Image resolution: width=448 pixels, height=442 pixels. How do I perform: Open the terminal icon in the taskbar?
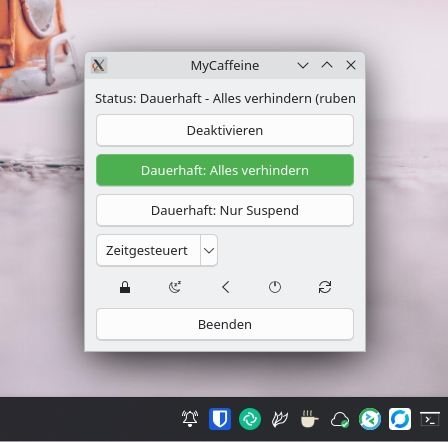tap(430, 419)
